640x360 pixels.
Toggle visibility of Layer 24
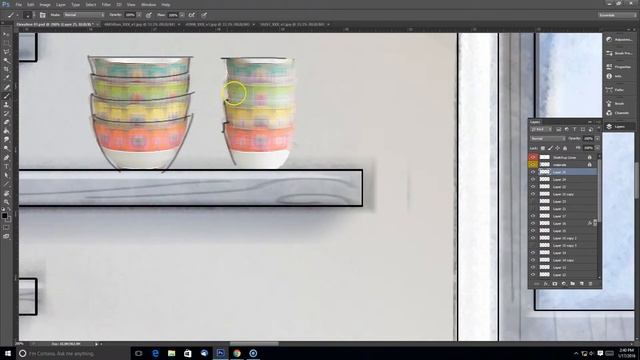pos(533,179)
